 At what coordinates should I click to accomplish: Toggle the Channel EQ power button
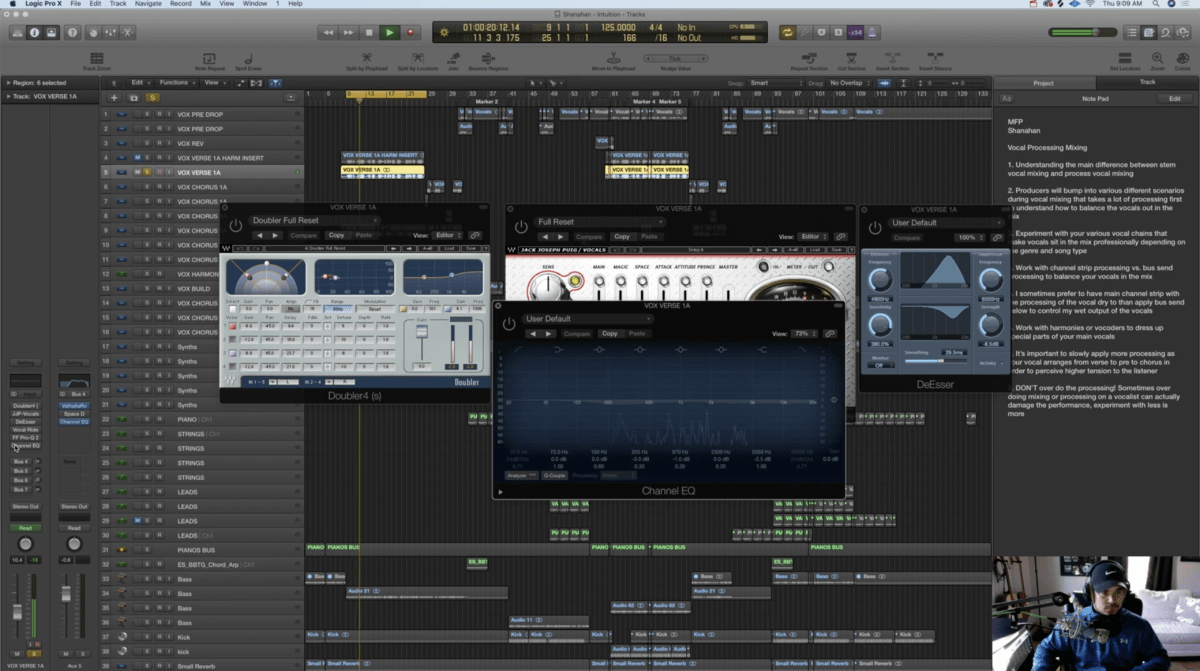[x=509, y=324]
